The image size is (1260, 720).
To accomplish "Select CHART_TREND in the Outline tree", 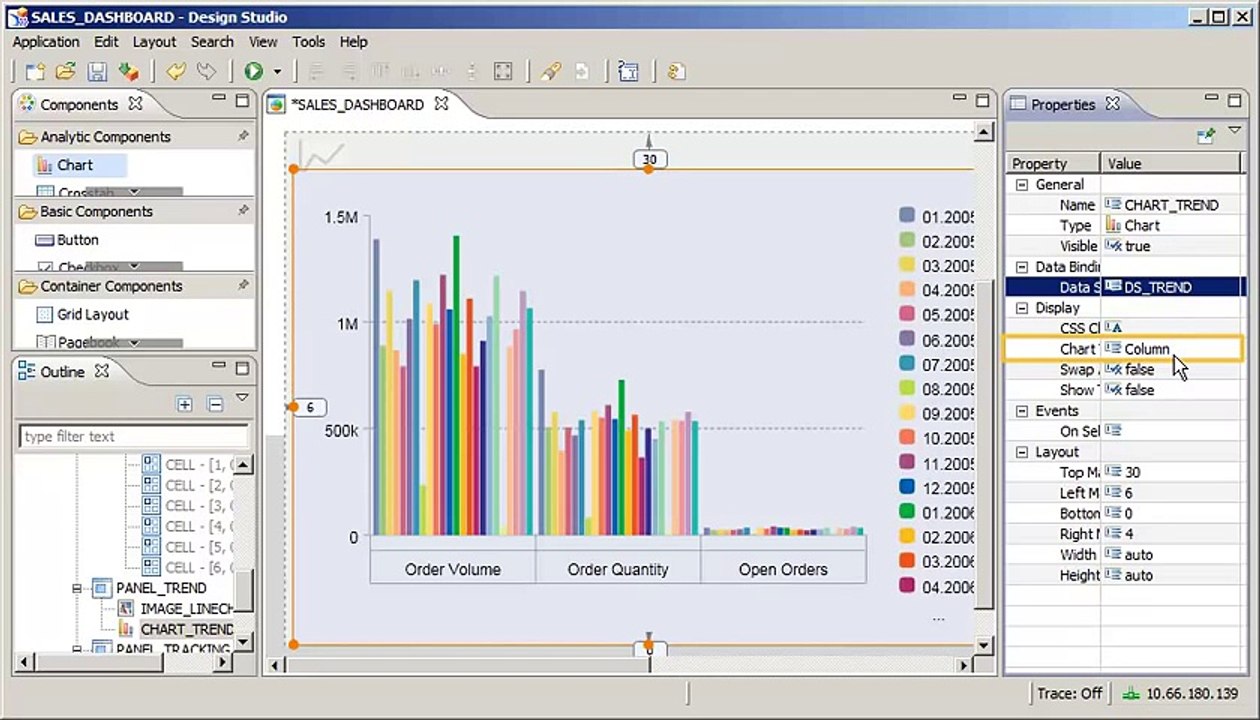I will point(187,629).
